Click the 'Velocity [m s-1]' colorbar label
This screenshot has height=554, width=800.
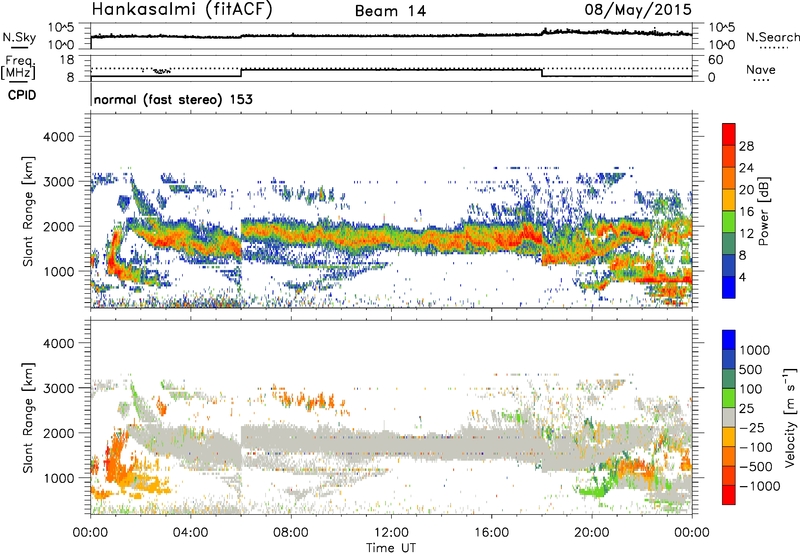(x=790, y=417)
